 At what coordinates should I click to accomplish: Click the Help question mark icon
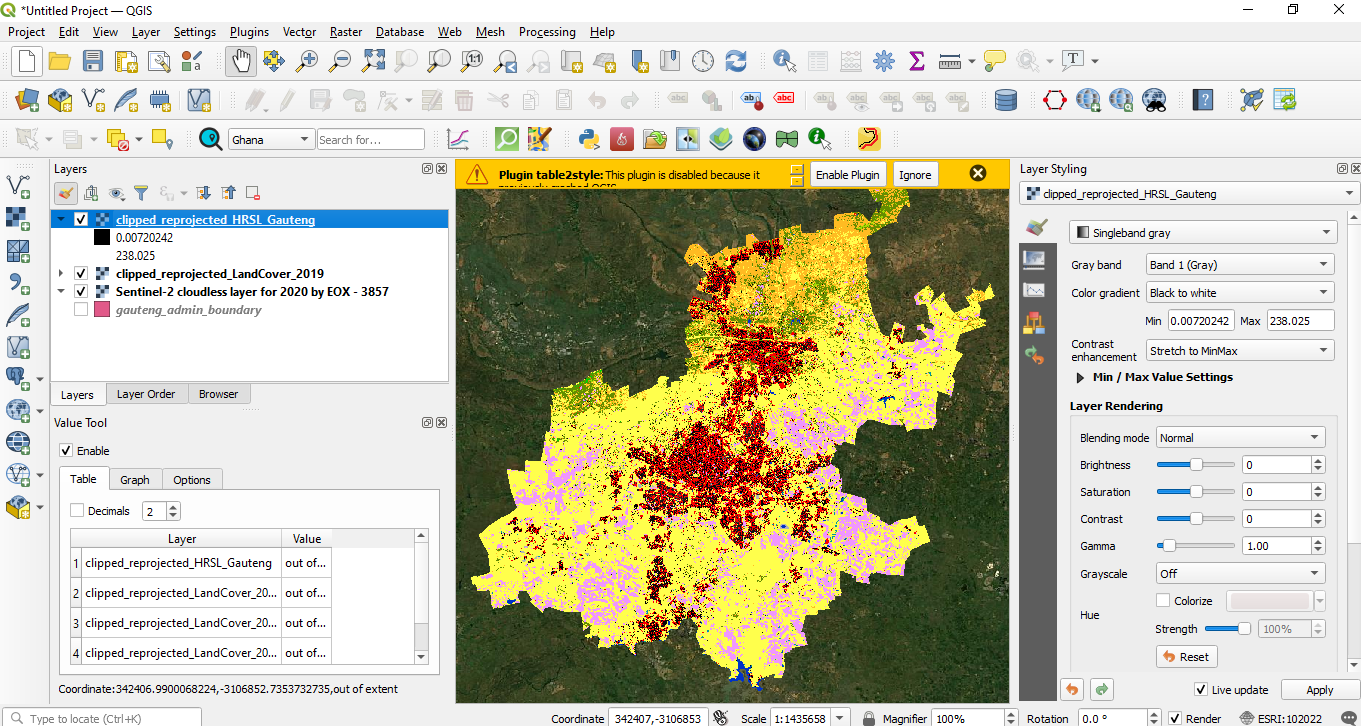(1204, 100)
